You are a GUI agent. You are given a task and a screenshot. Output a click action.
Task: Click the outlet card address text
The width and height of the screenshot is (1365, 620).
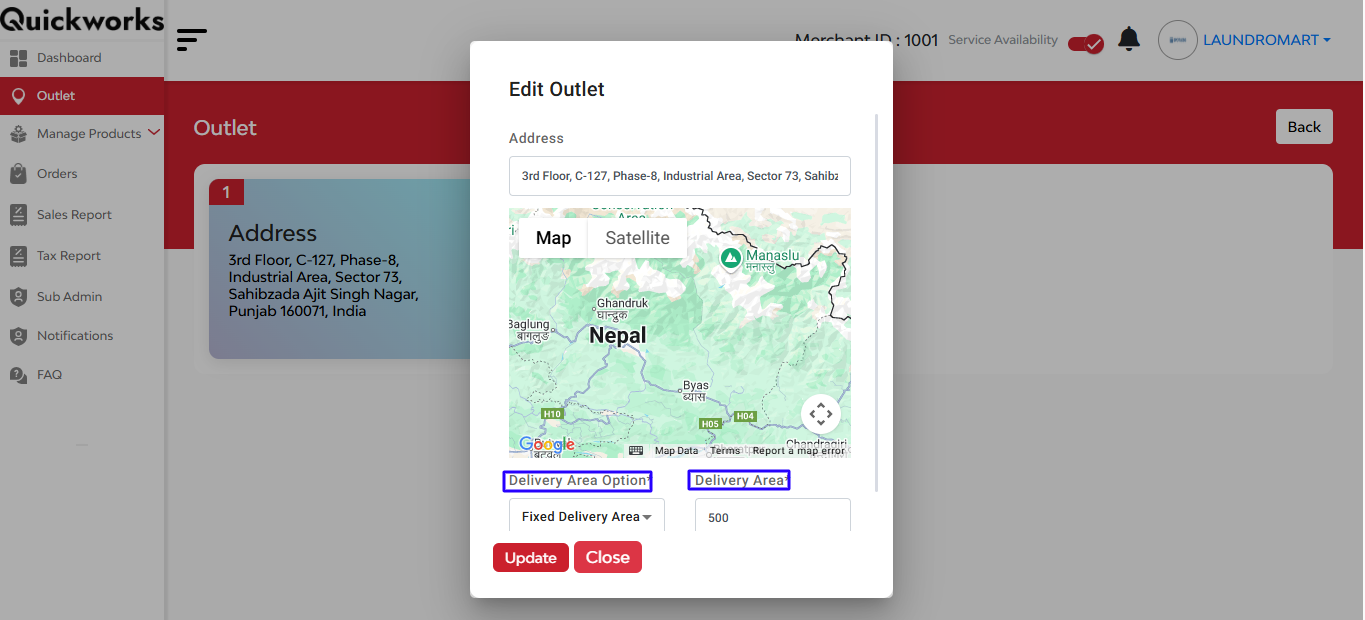[x=323, y=285]
